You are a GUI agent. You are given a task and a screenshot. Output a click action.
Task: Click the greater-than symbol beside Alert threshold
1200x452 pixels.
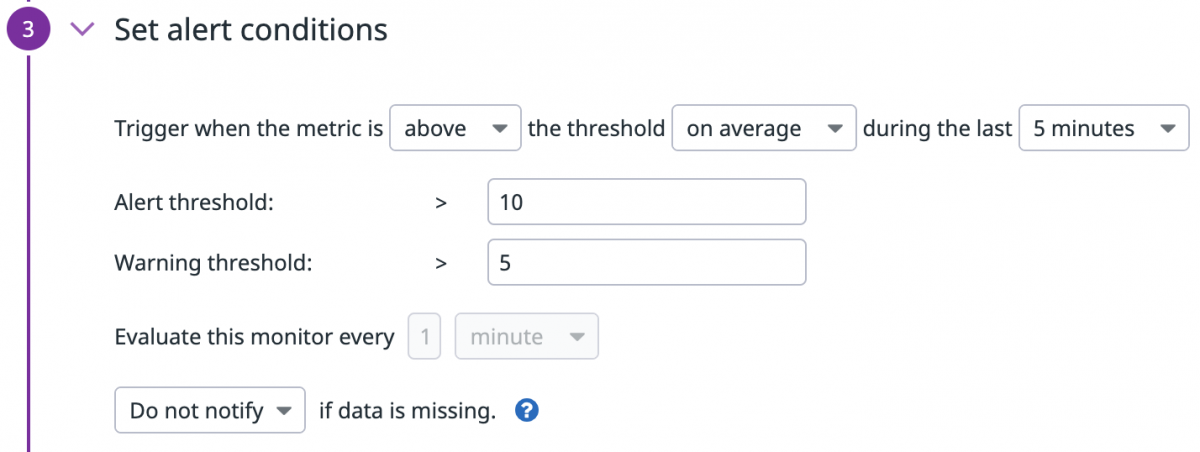point(441,202)
